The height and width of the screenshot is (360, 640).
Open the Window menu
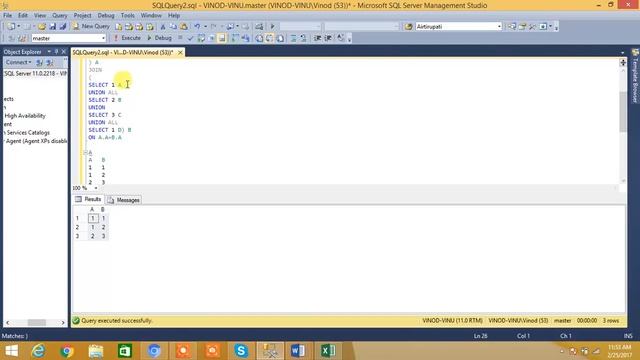[151, 16]
